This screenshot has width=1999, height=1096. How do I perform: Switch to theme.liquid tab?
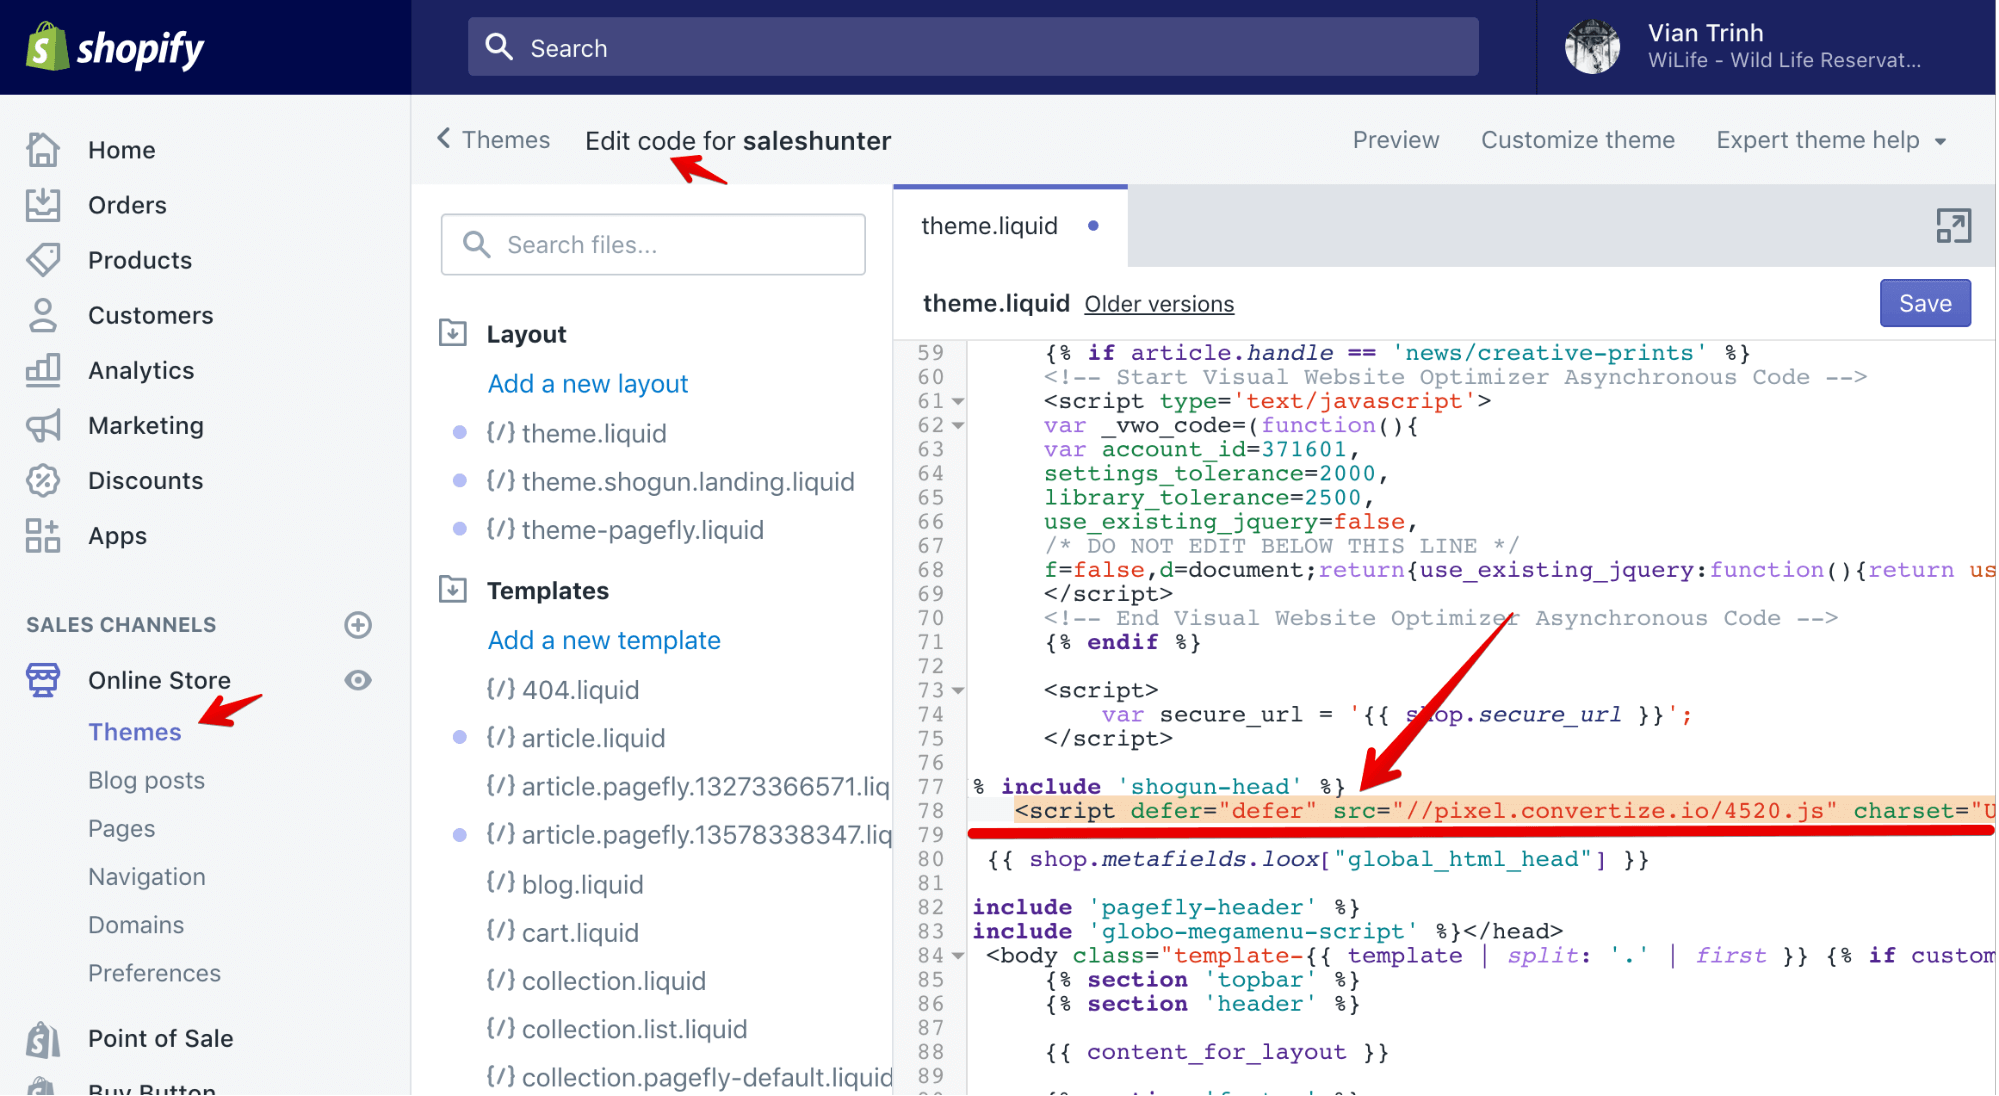1010,226
